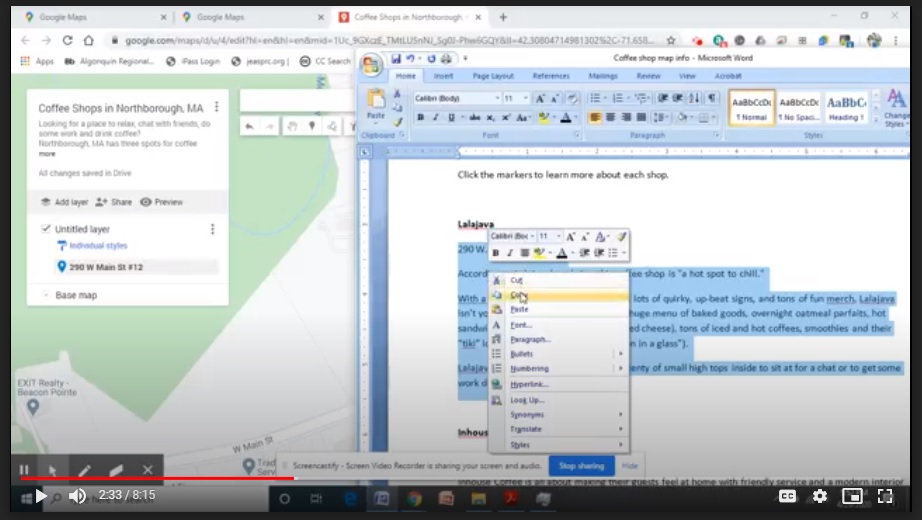Toggle Bold in Word's ribbon Font group
Screen dimensions: 922x520
point(421,117)
